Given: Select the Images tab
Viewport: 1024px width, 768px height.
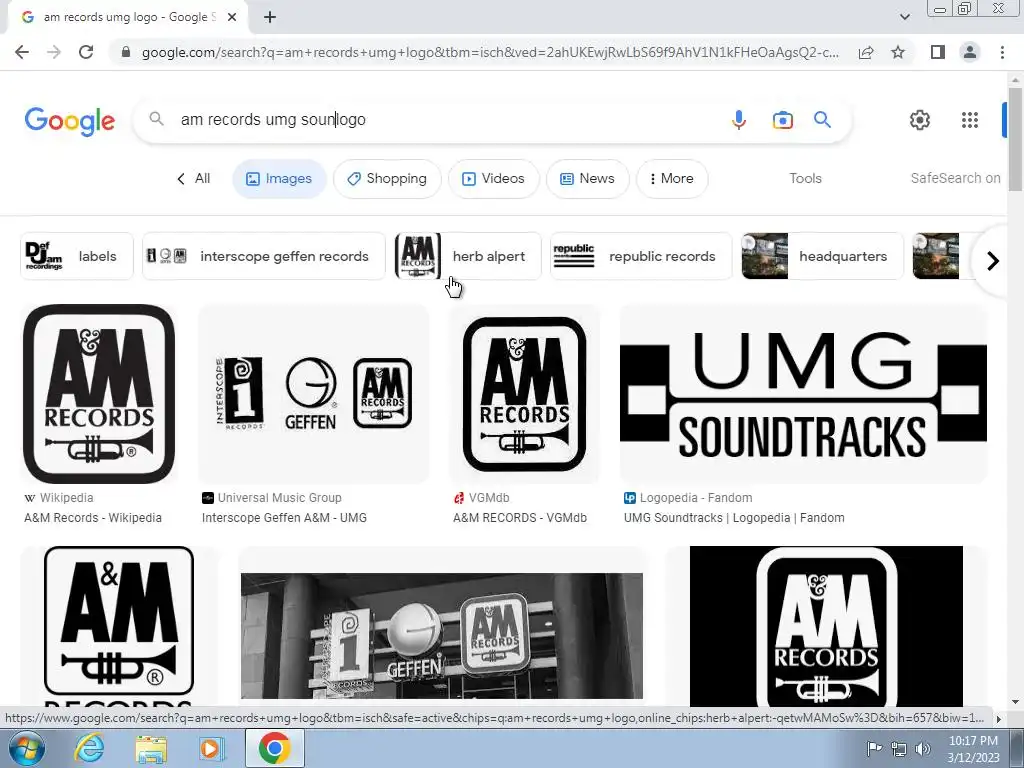Looking at the screenshot, I should pyautogui.click(x=280, y=178).
